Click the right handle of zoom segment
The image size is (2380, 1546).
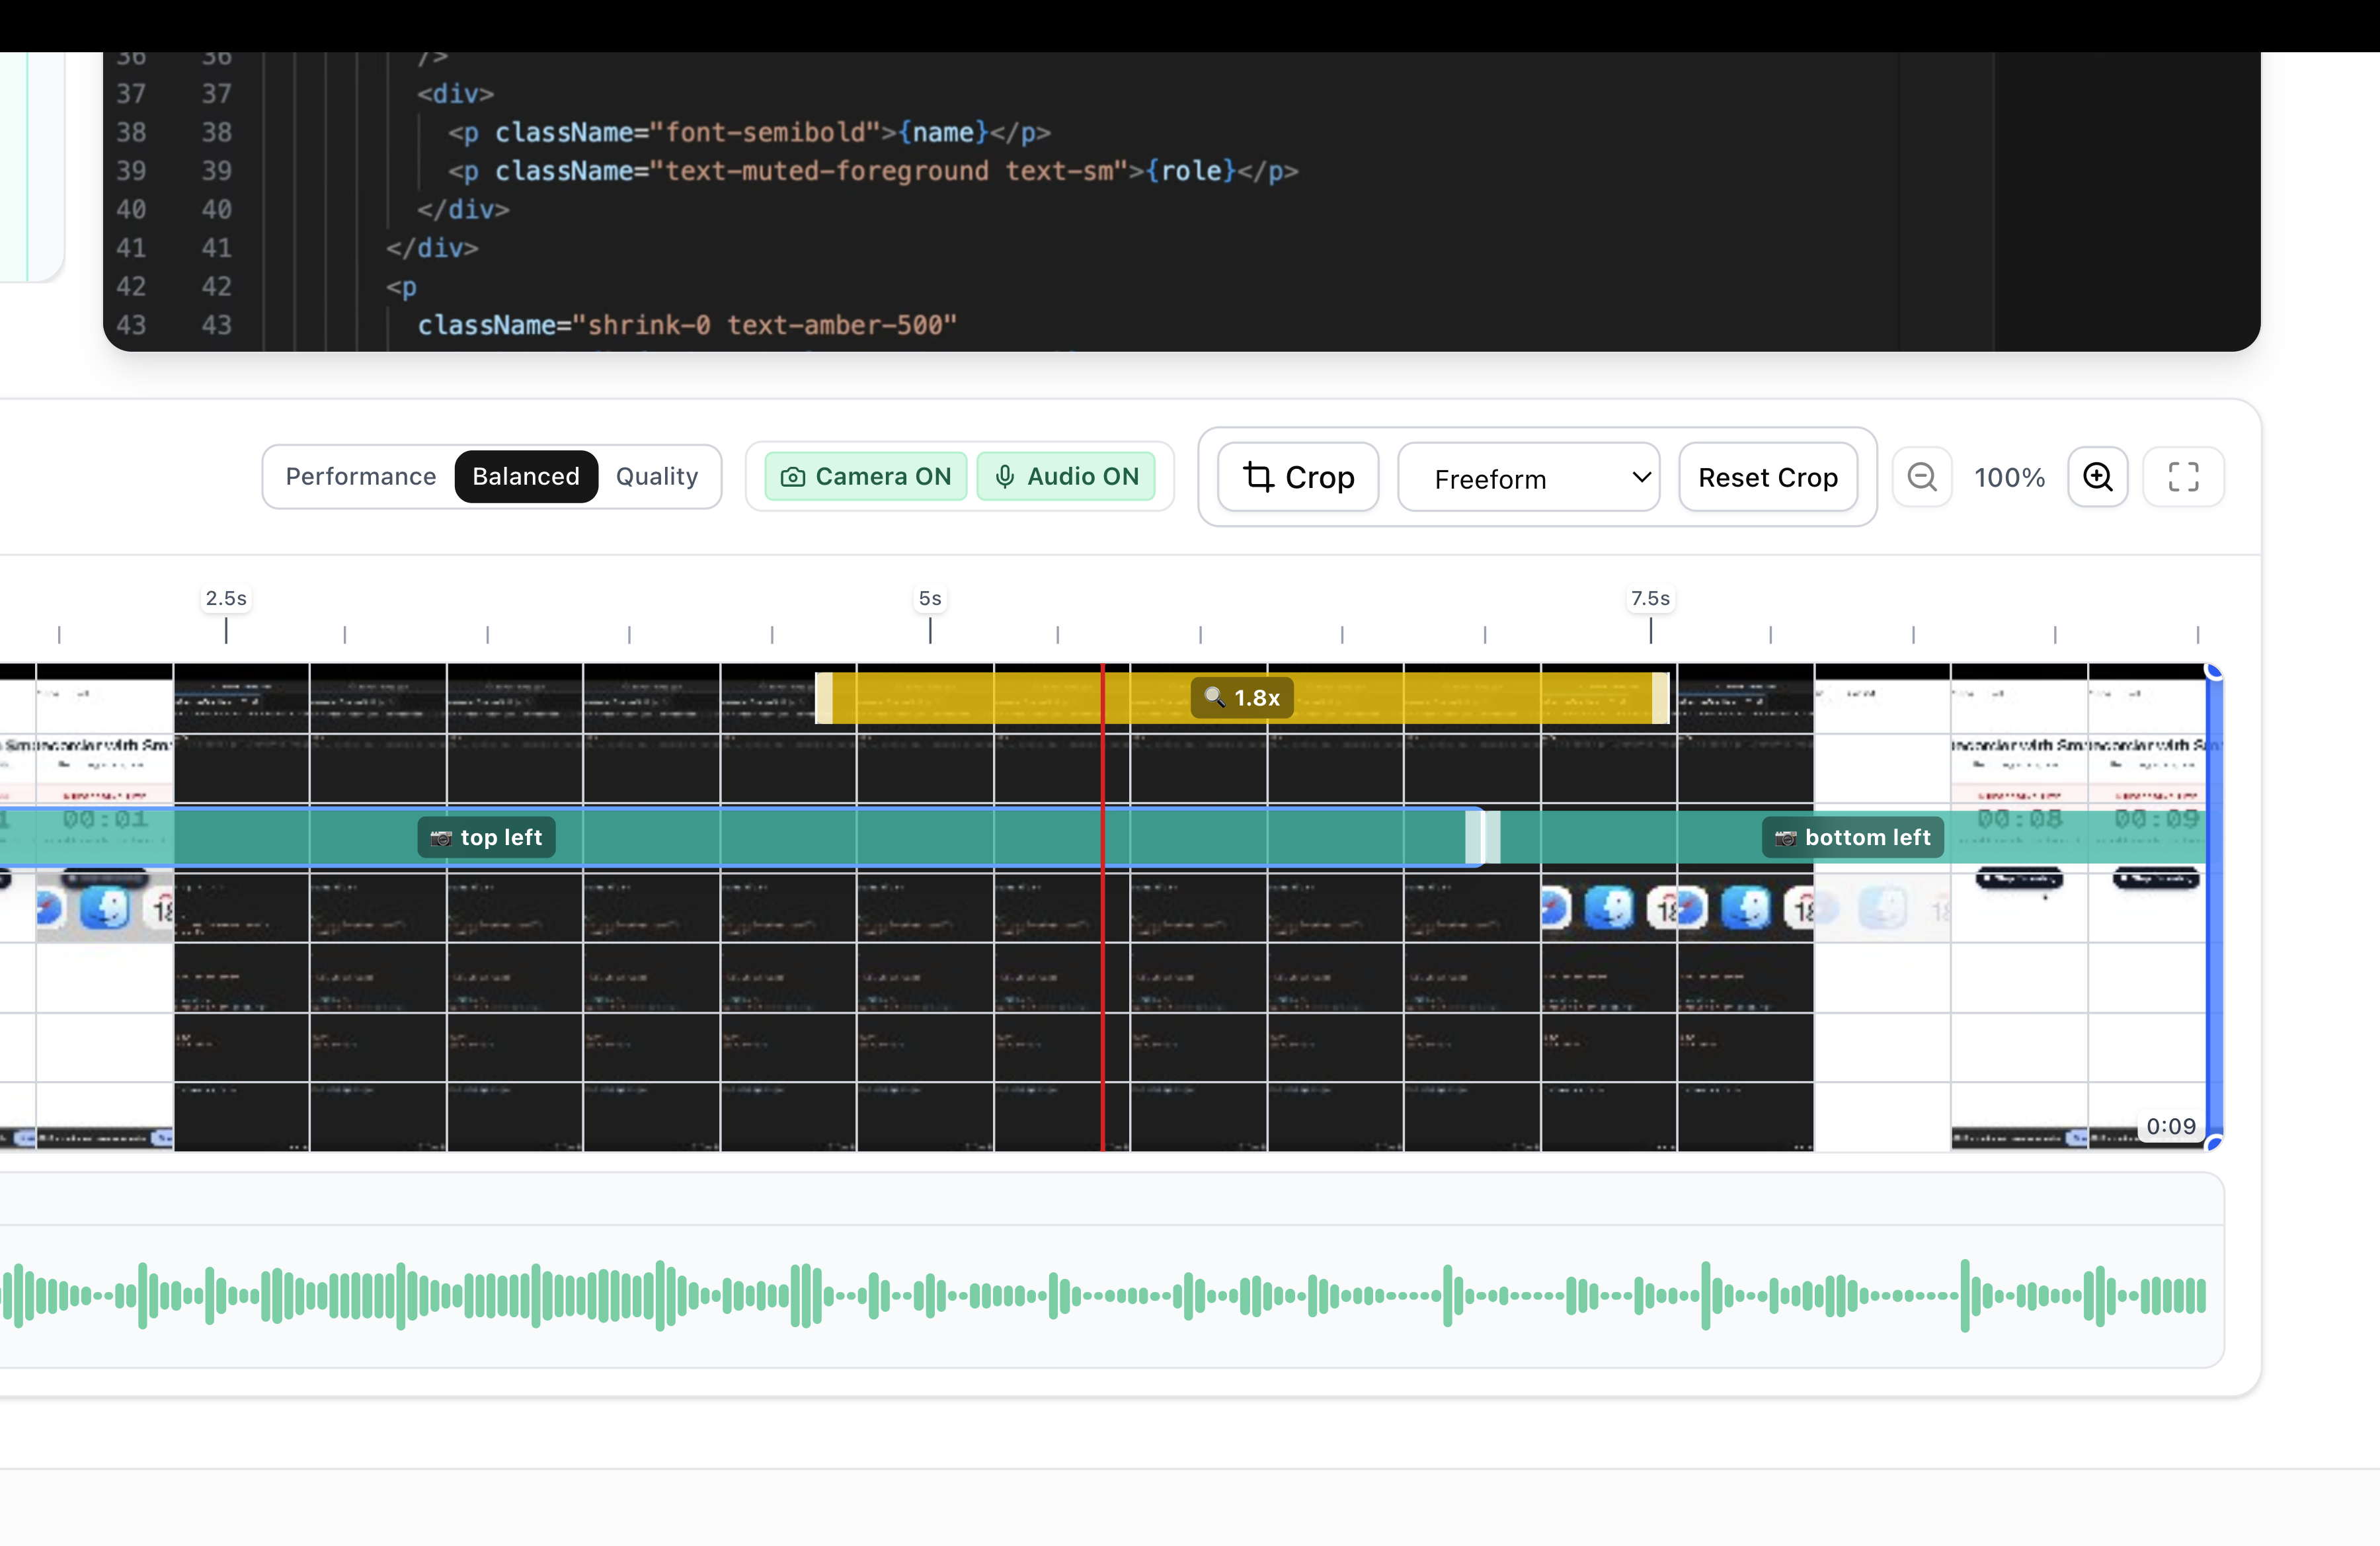click(1660, 698)
